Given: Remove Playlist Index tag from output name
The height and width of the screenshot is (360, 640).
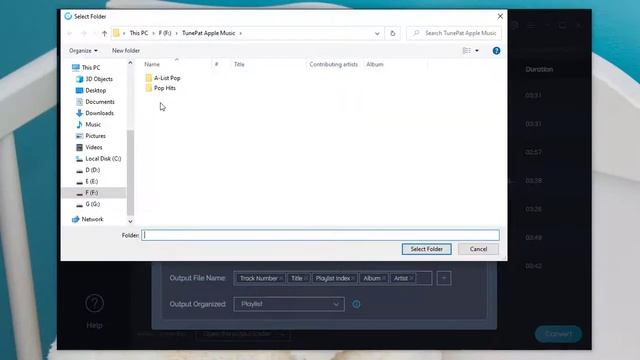Looking at the screenshot, I should 353,279.
